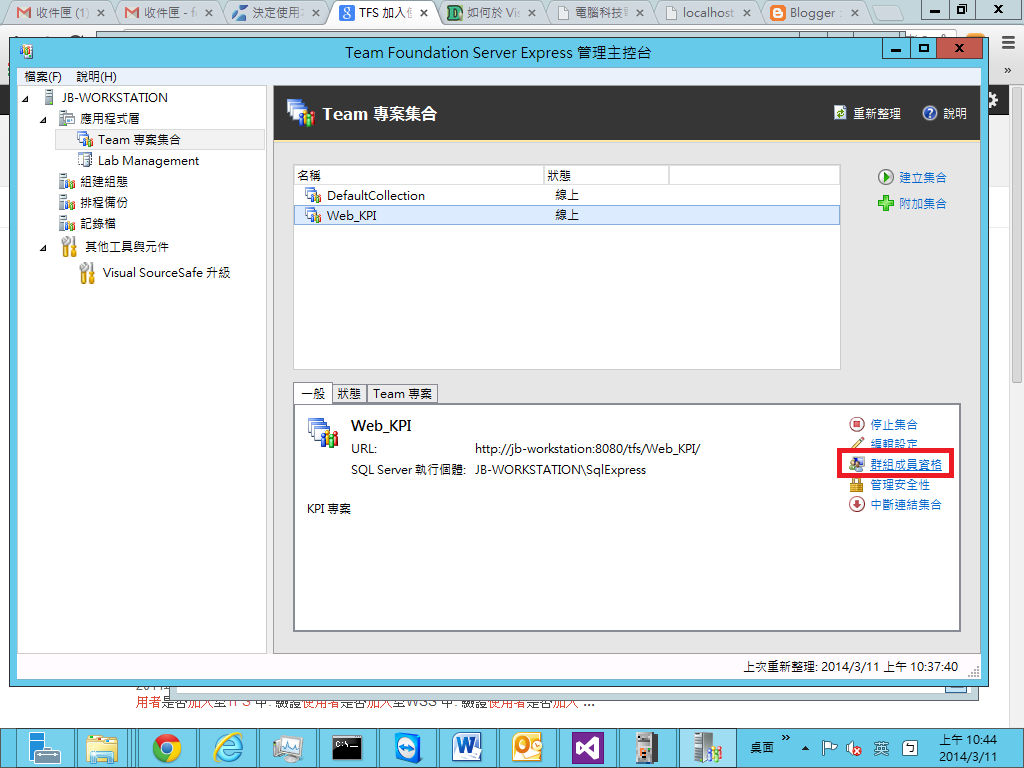Image resolution: width=1024 pixels, height=768 pixels.
Task: Open the 檔案(F) menu
Action: [43, 76]
